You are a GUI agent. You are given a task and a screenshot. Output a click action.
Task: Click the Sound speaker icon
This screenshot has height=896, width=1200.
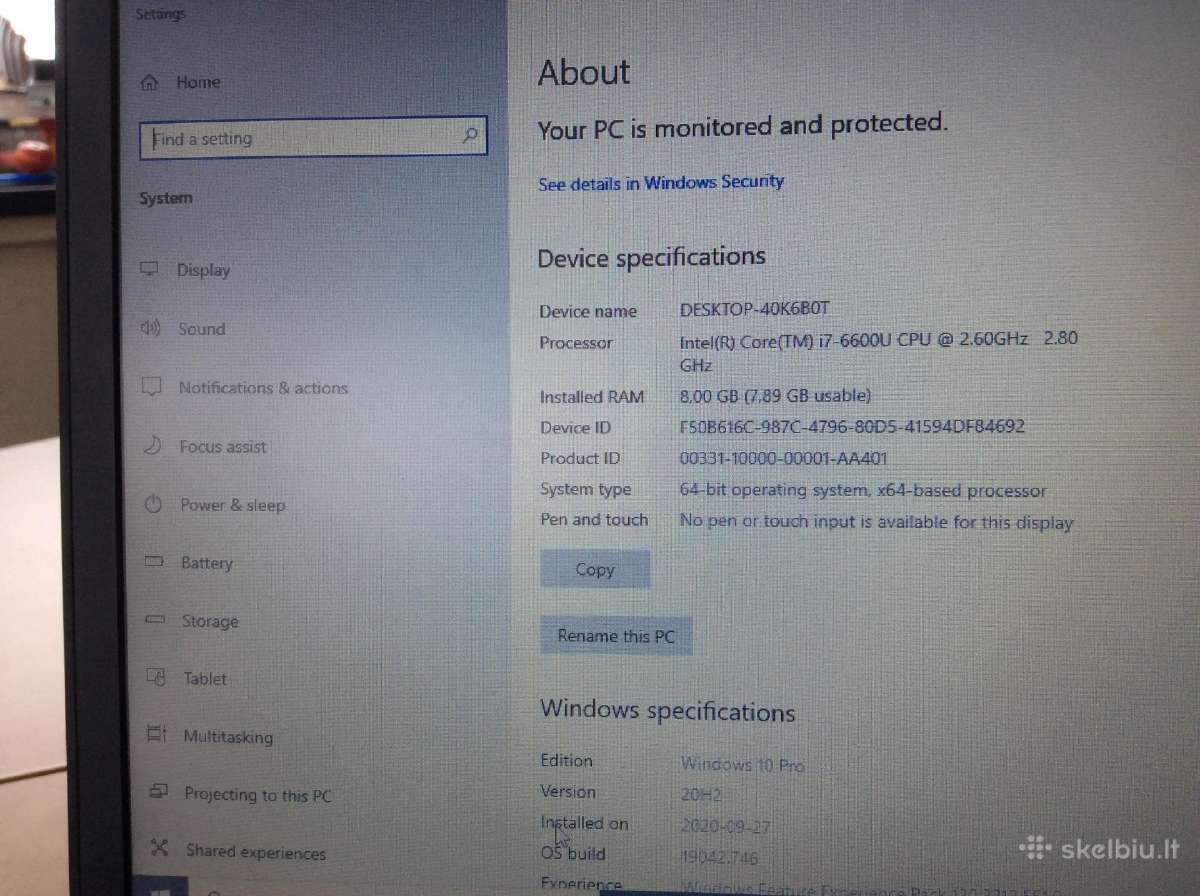(x=151, y=328)
